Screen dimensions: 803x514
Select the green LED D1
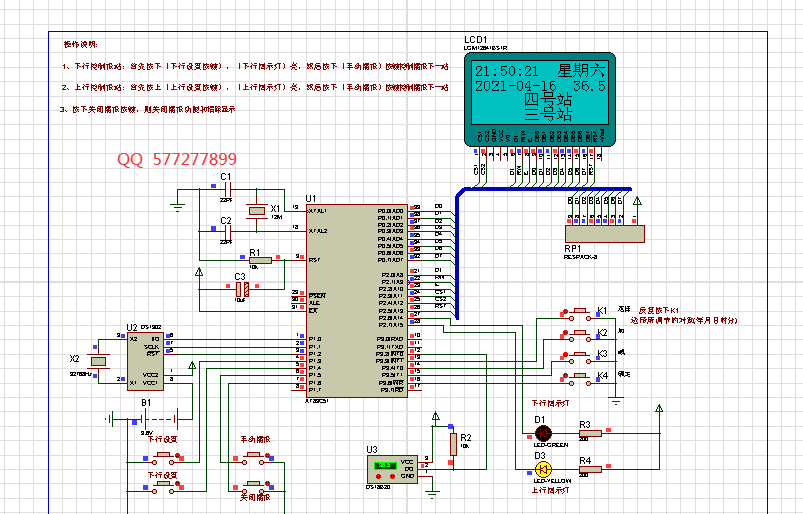pos(543,434)
